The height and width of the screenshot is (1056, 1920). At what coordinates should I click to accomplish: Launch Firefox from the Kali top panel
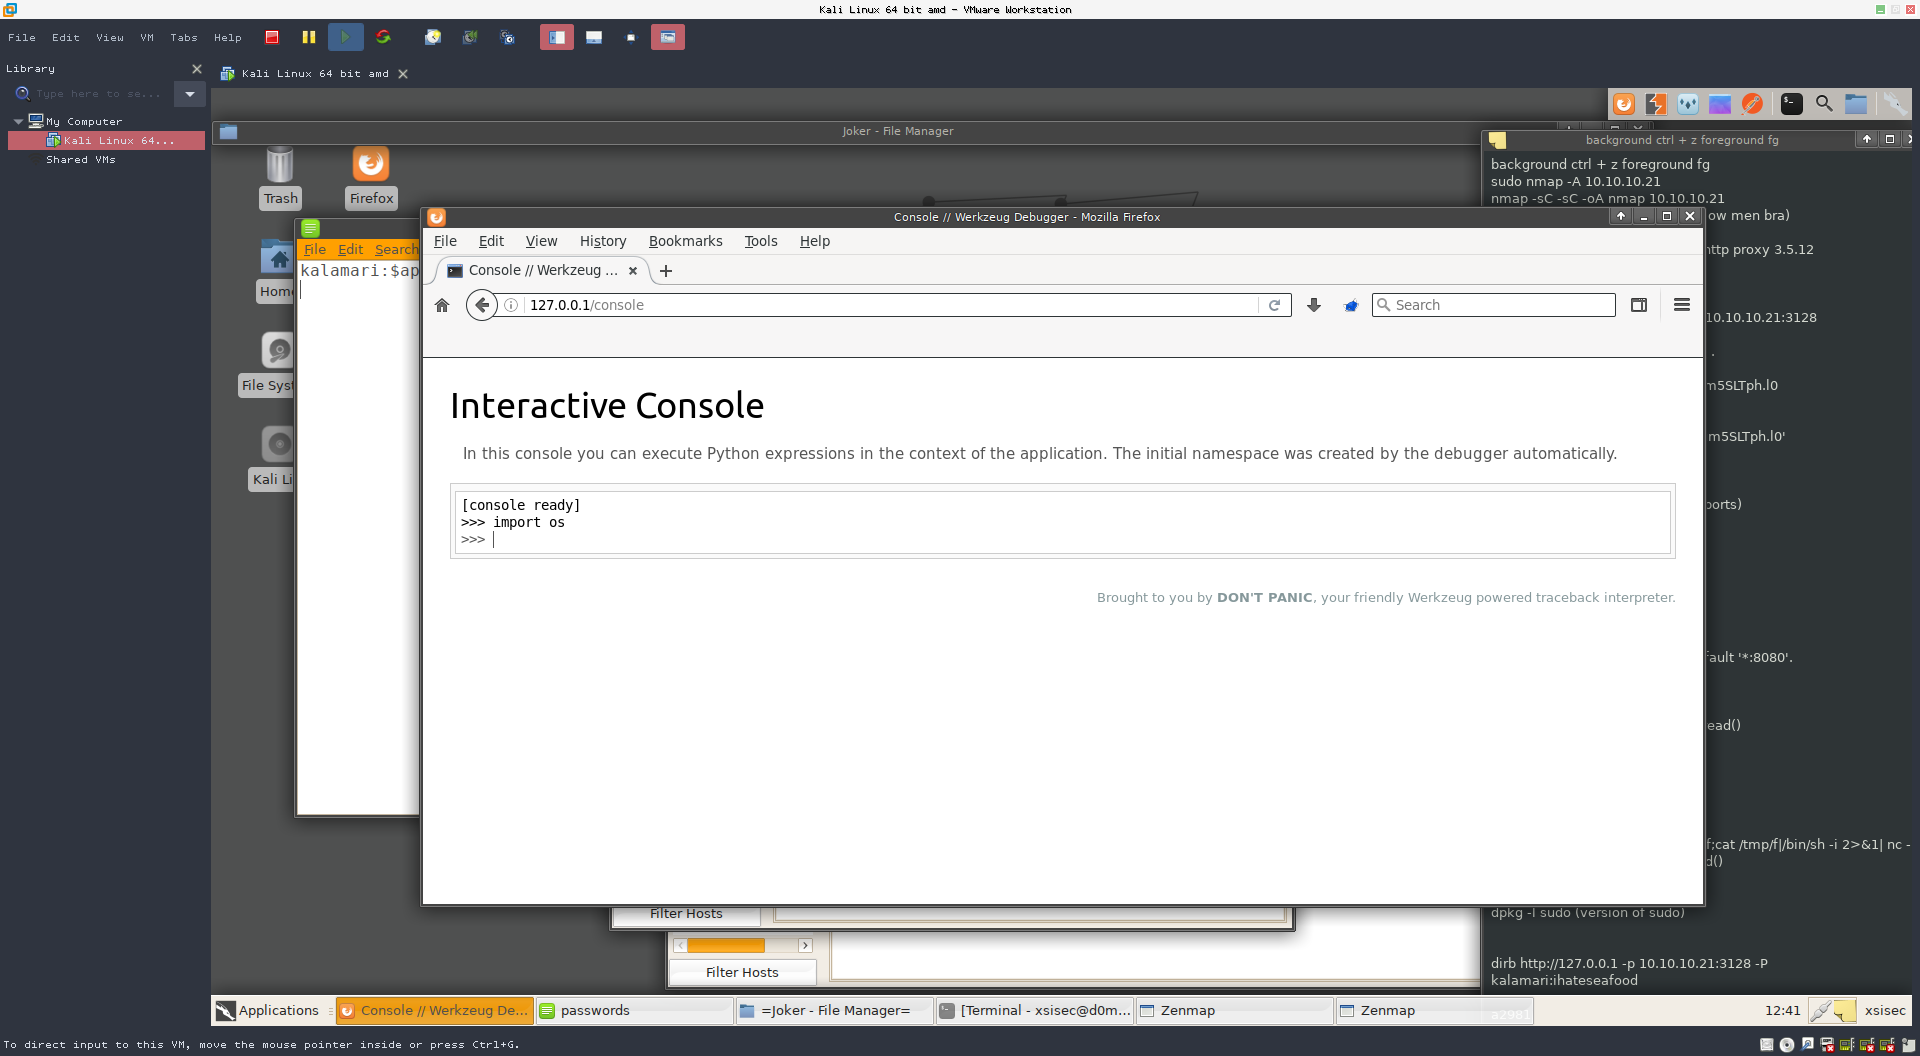coord(1624,104)
